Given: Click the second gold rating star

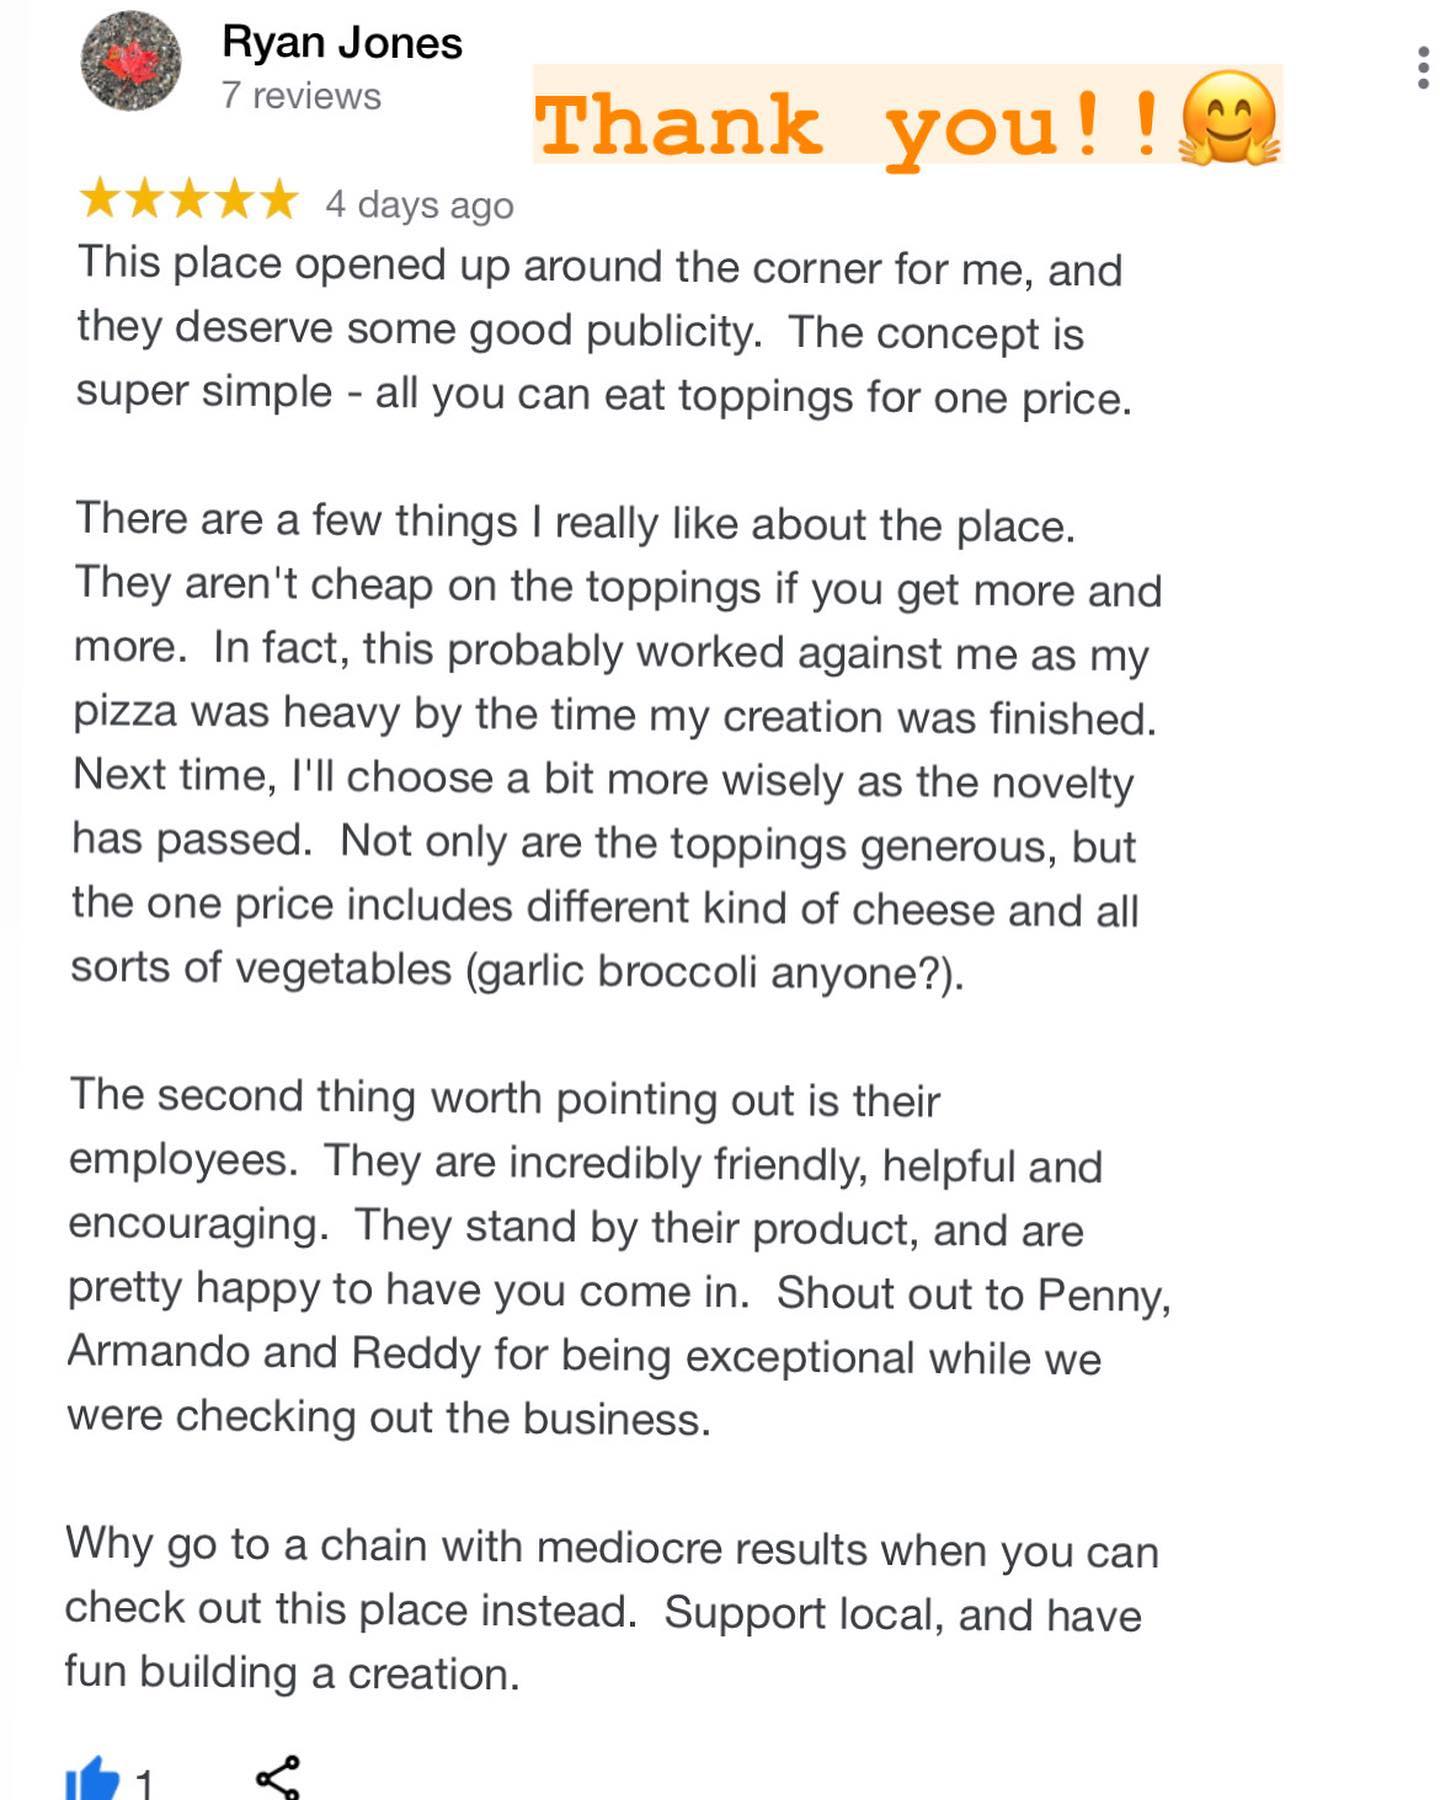Looking at the screenshot, I should click(x=144, y=199).
